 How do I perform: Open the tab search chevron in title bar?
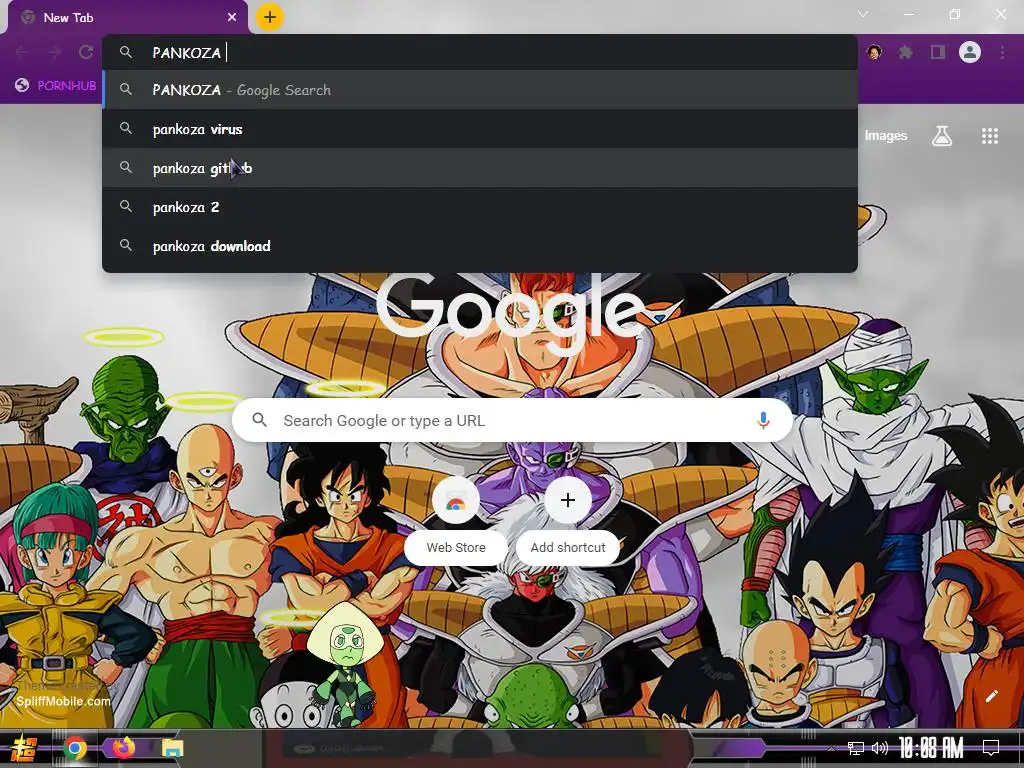pyautogui.click(x=863, y=14)
